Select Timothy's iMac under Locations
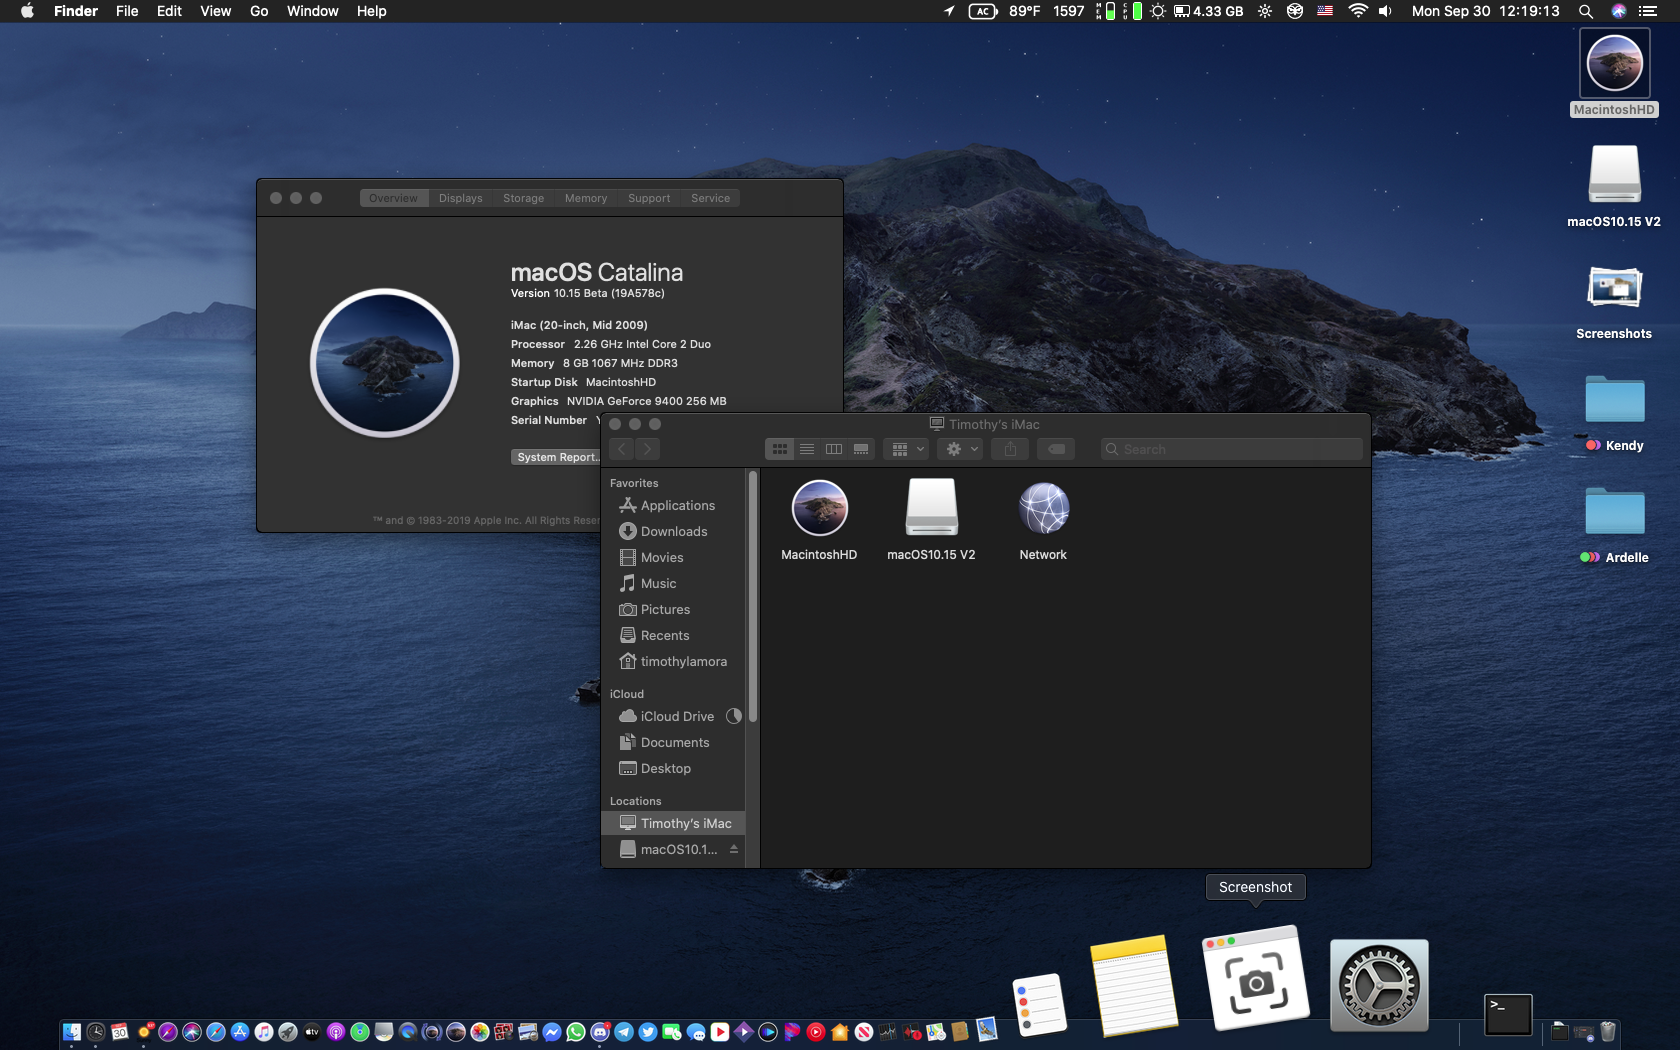The image size is (1680, 1050). tap(673, 823)
